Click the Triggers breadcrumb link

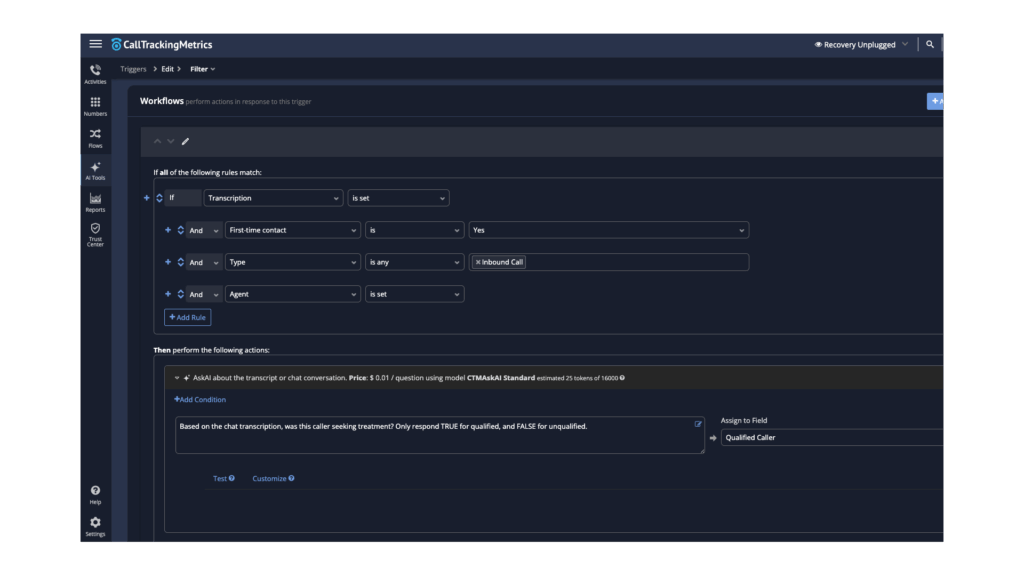pyautogui.click(x=132, y=68)
